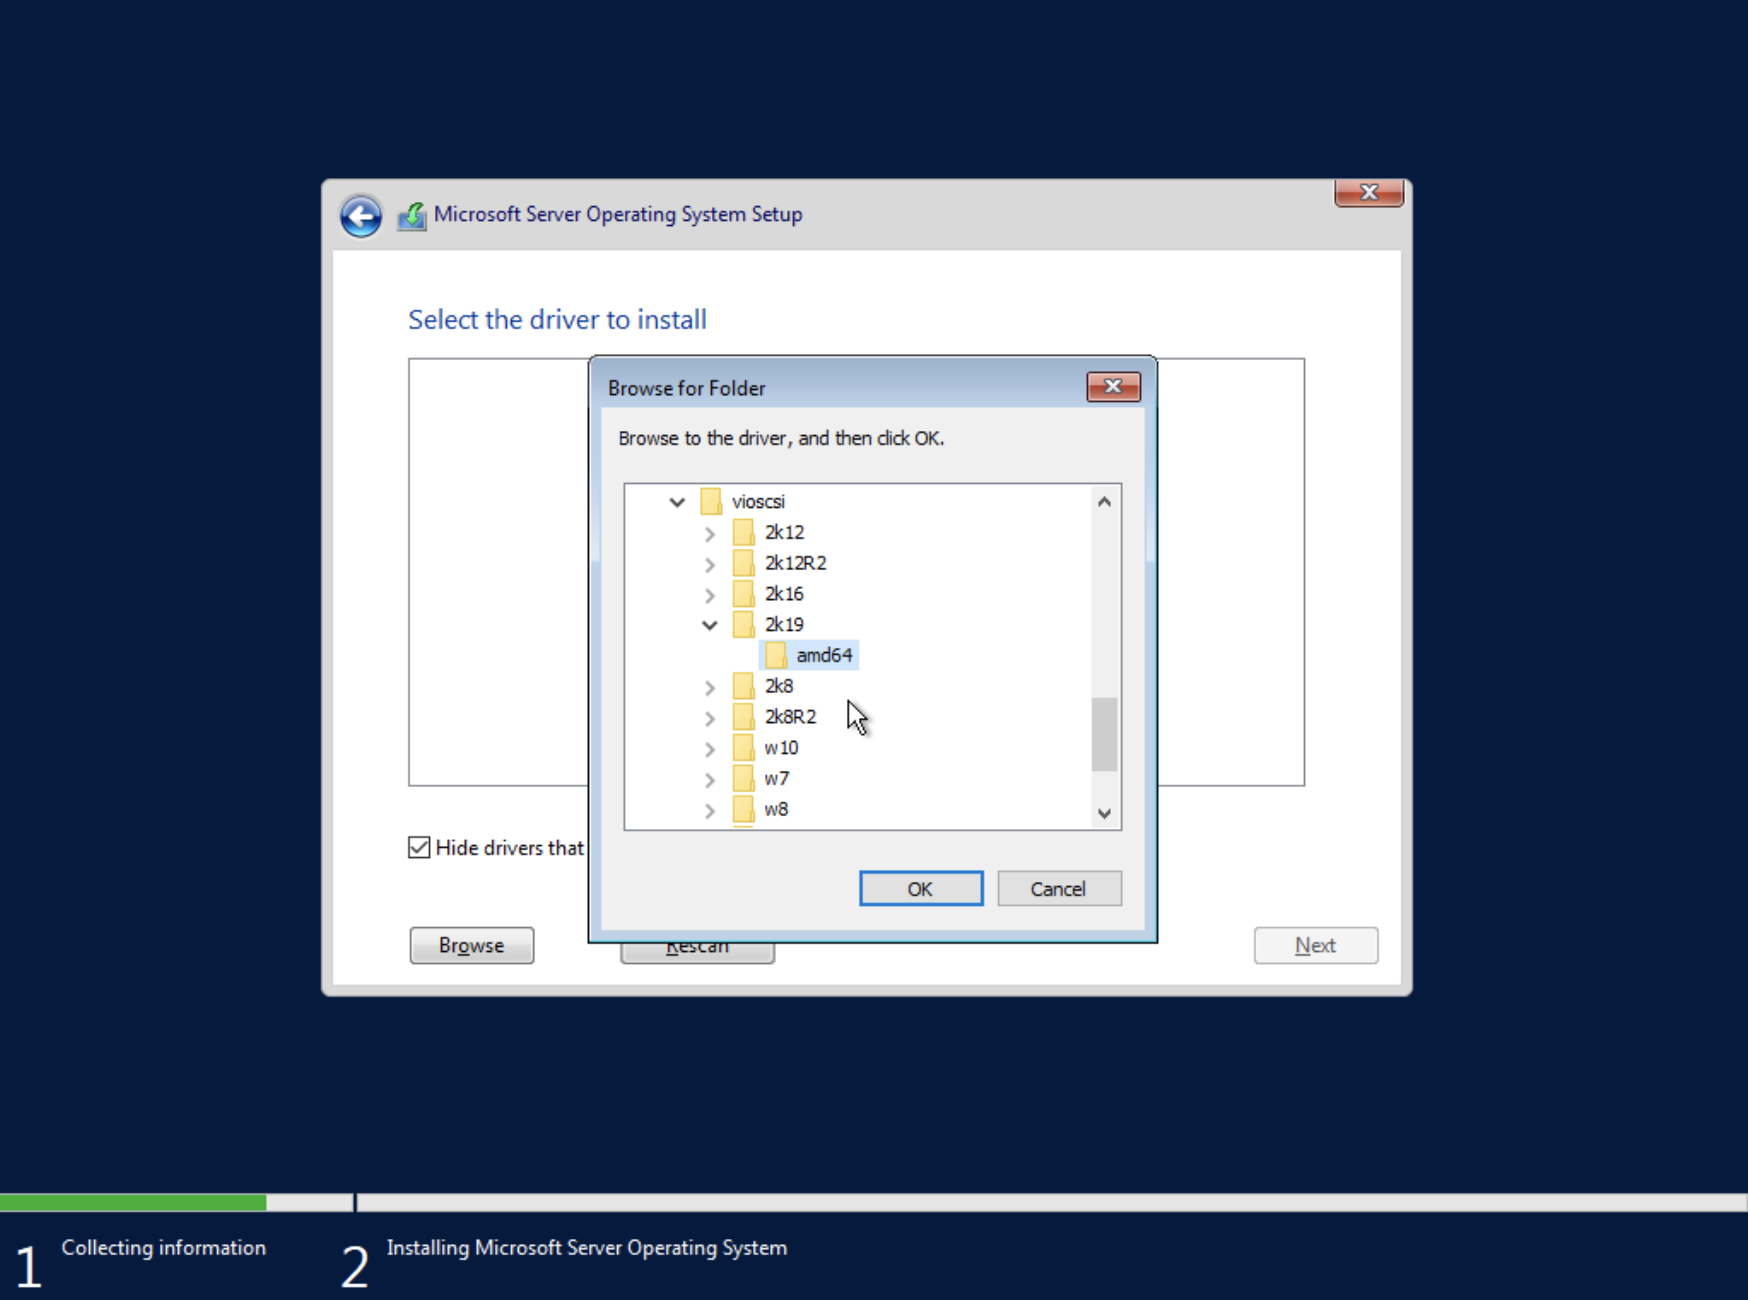The width and height of the screenshot is (1748, 1300).
Task: Click the 2k8R2 folder icon
Action: pyautogui.click(x=743, y=717)
